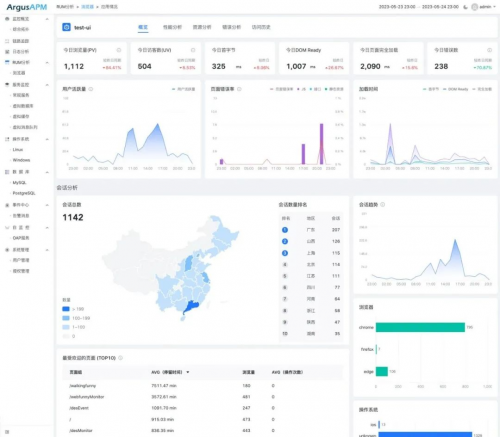Viewport: 500px width, 437px height.
Task: Click the info icon beside 今日访客数(UV)
Action: click(x=193, y=50)
